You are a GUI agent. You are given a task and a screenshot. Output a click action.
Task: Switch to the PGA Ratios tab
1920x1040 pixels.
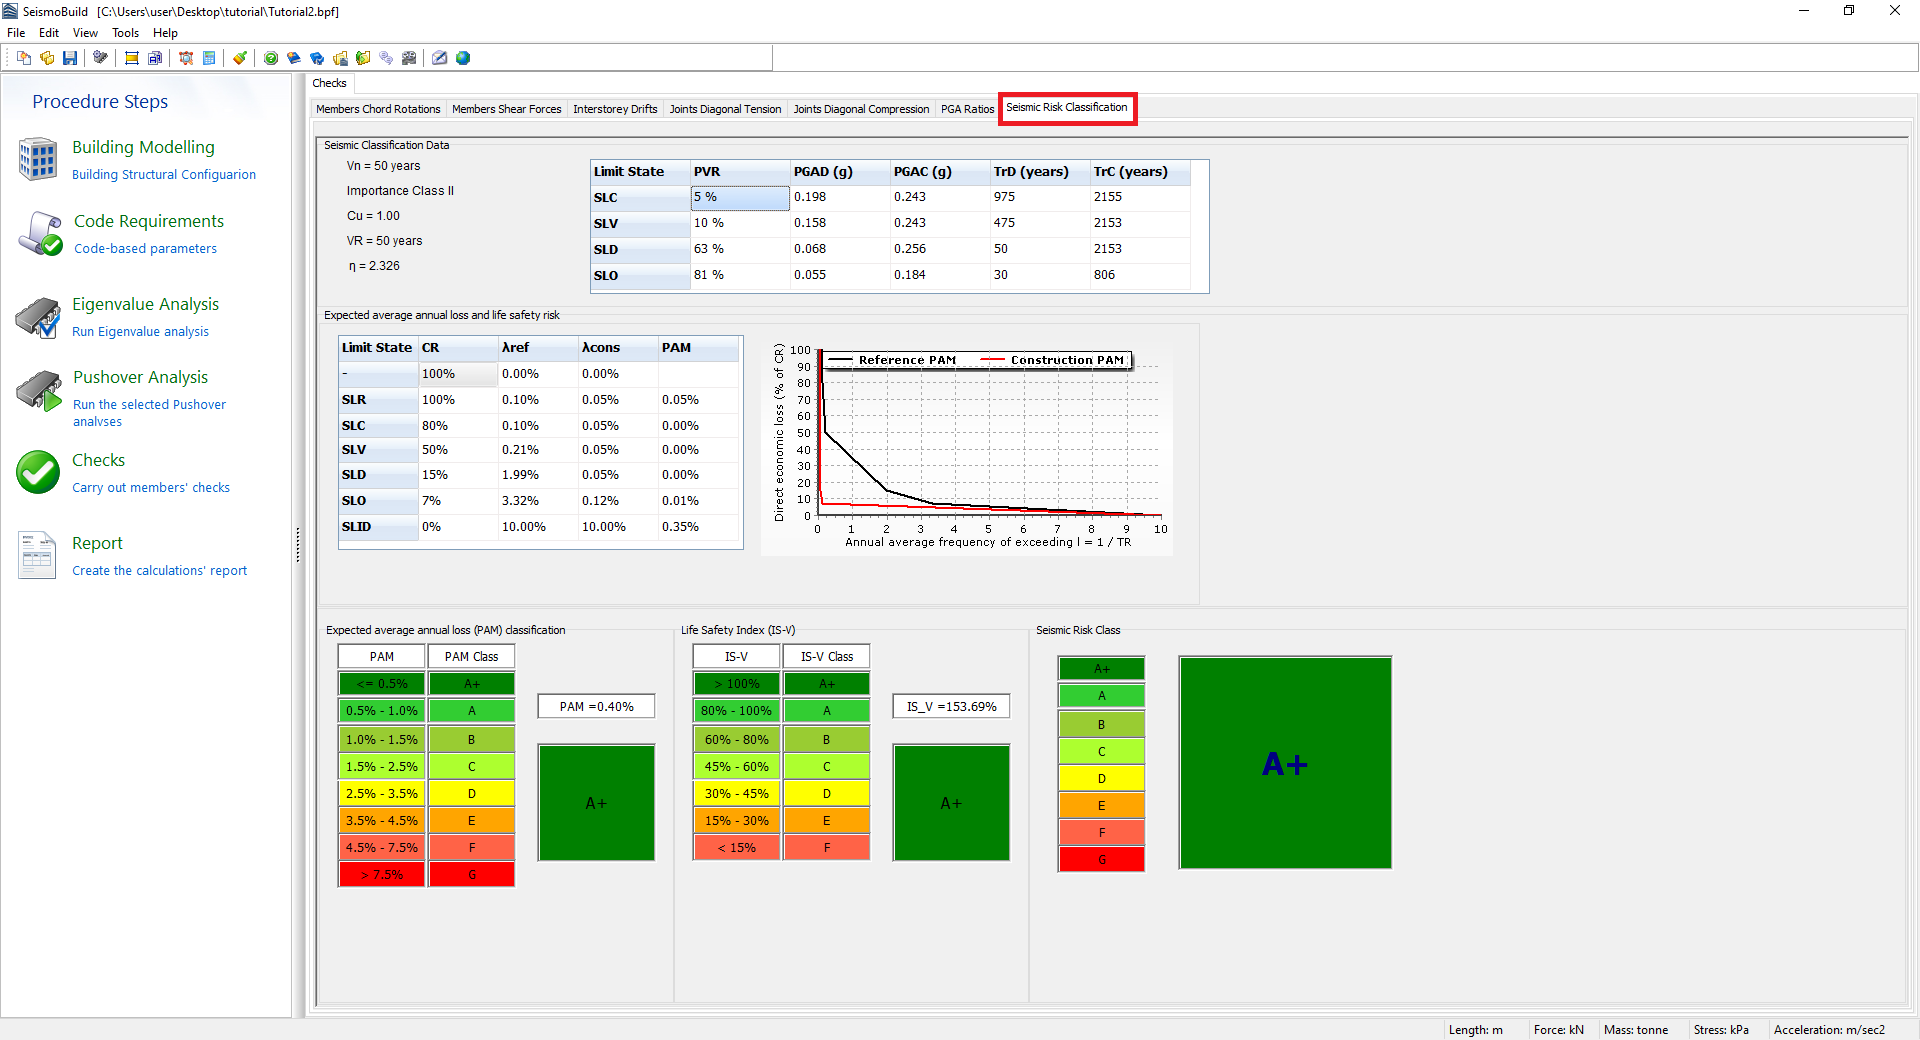[967, 109]
